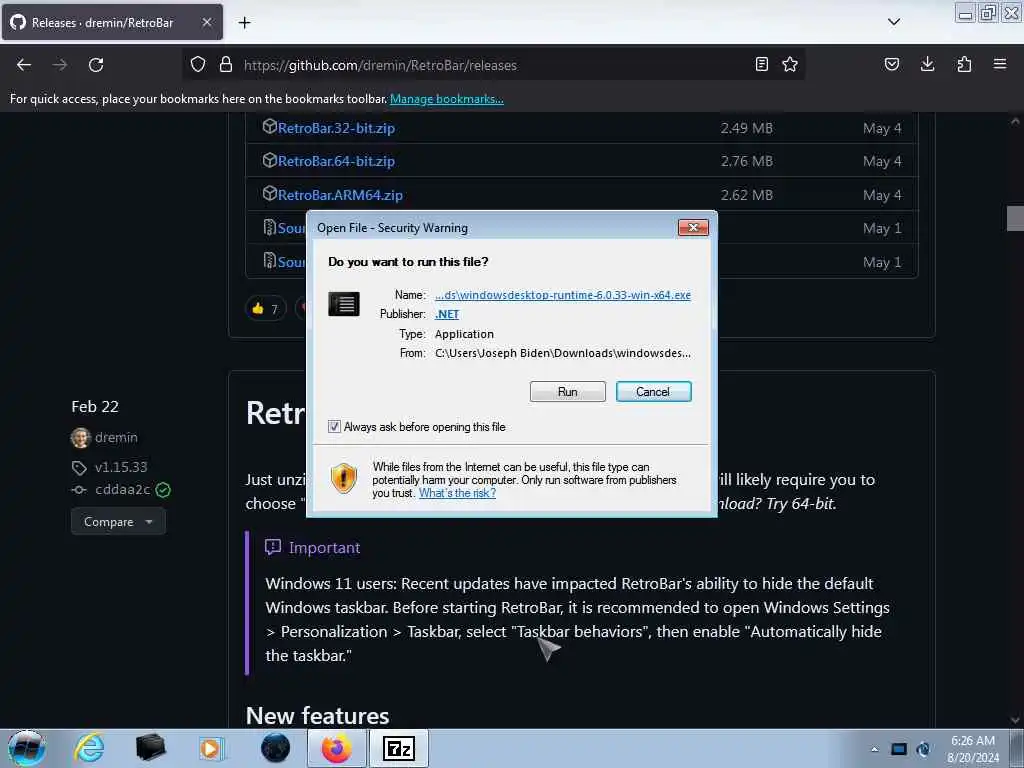Click the list all tabs chevron
This screenshot has height=768, width=1024.
894,22
